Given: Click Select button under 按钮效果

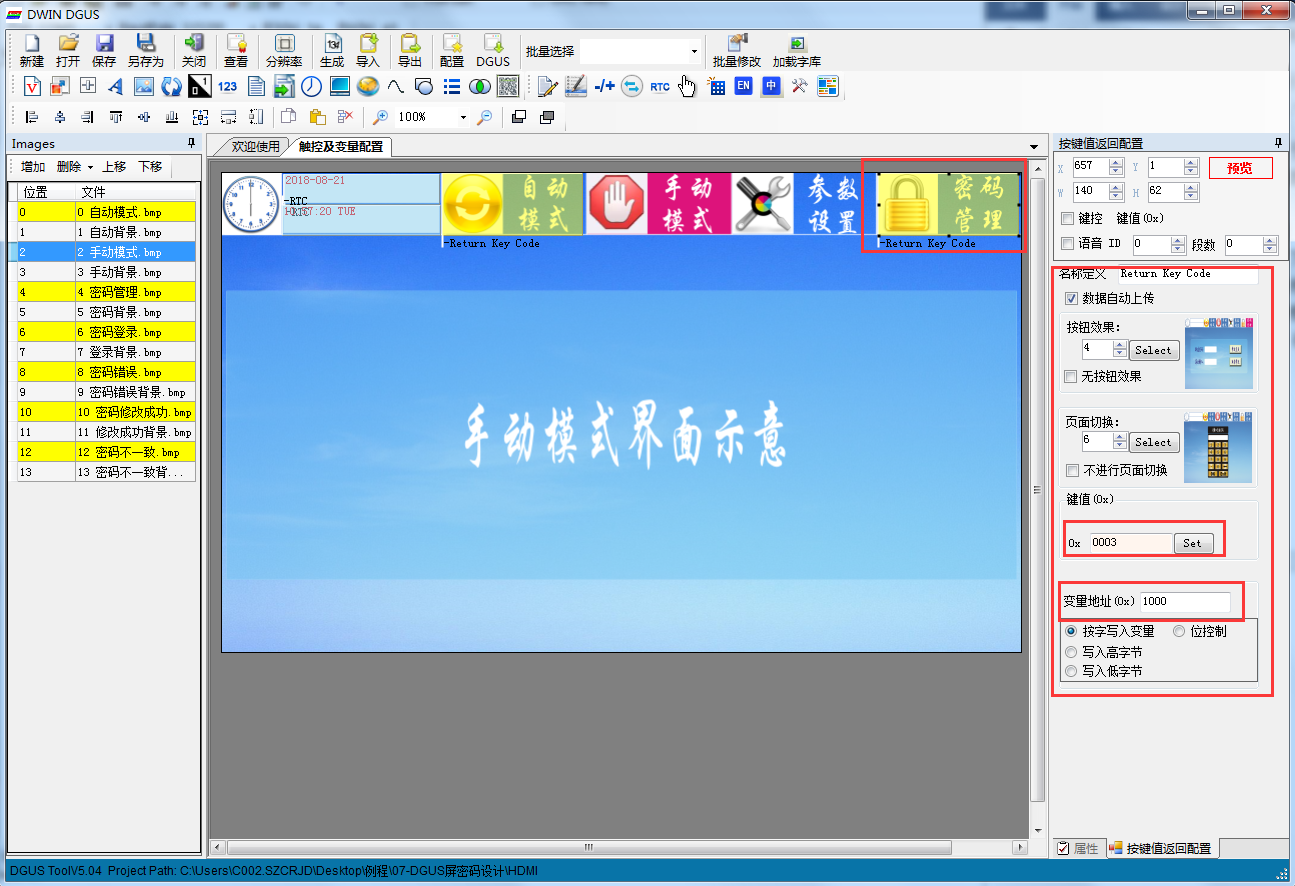Looking at the screenshot, I should 1154,350.
